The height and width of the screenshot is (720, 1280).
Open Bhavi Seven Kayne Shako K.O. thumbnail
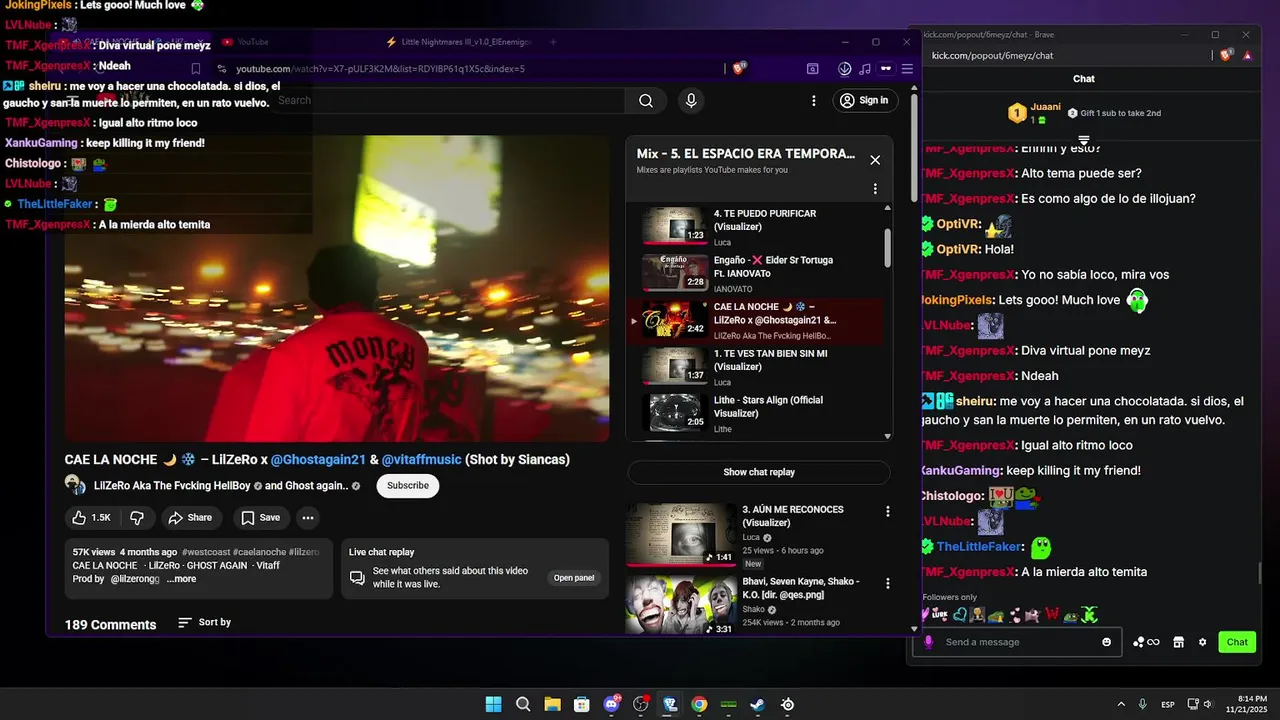(x=681, y=605)
